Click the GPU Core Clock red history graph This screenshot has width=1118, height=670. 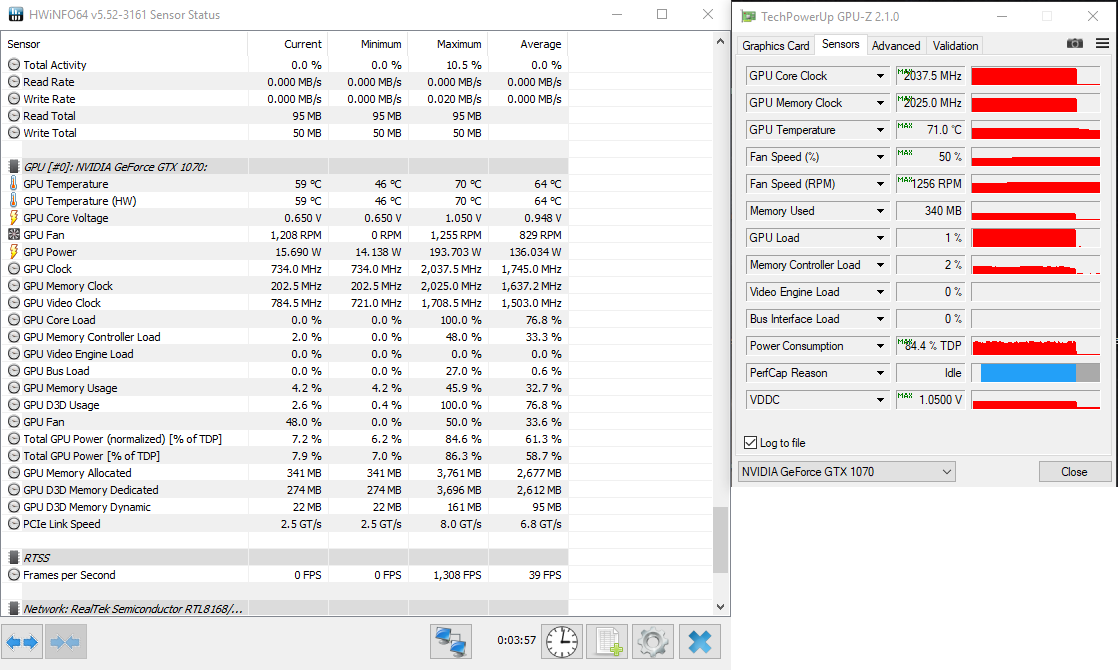click(1035, 76)
